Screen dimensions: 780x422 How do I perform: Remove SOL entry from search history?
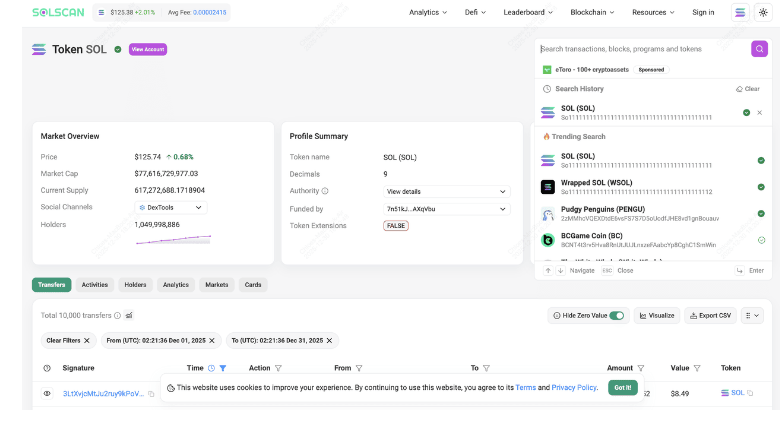click(x=760, y=112)
